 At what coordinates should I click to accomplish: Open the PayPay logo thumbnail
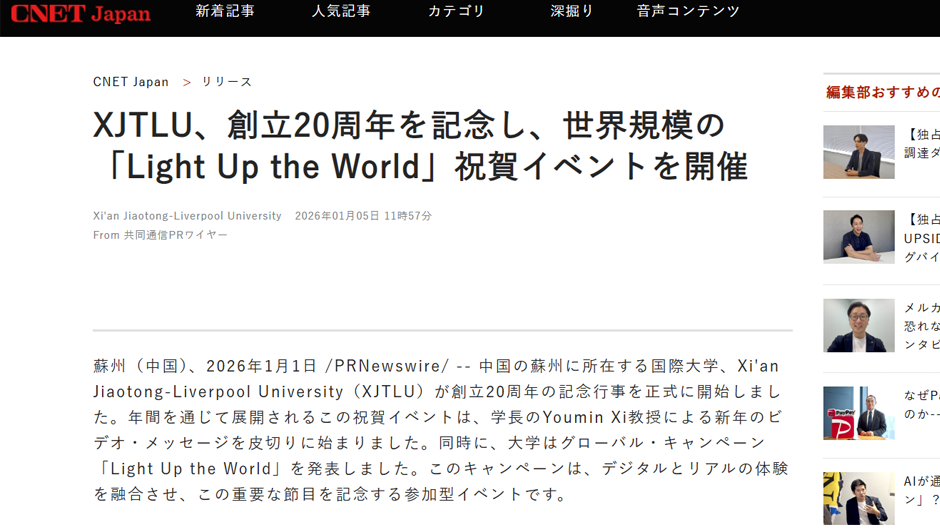click(x=858, y=413)
